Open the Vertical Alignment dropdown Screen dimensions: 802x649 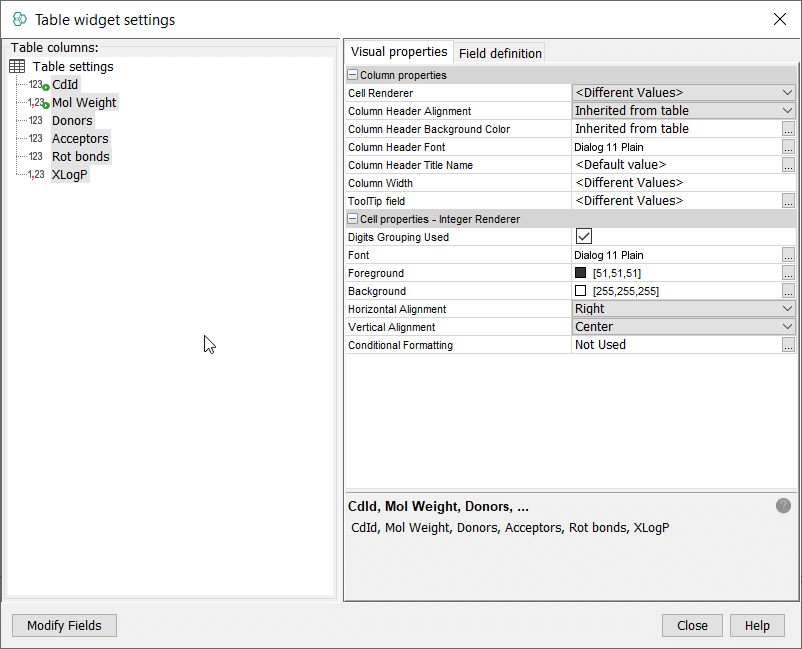point(787,327)
